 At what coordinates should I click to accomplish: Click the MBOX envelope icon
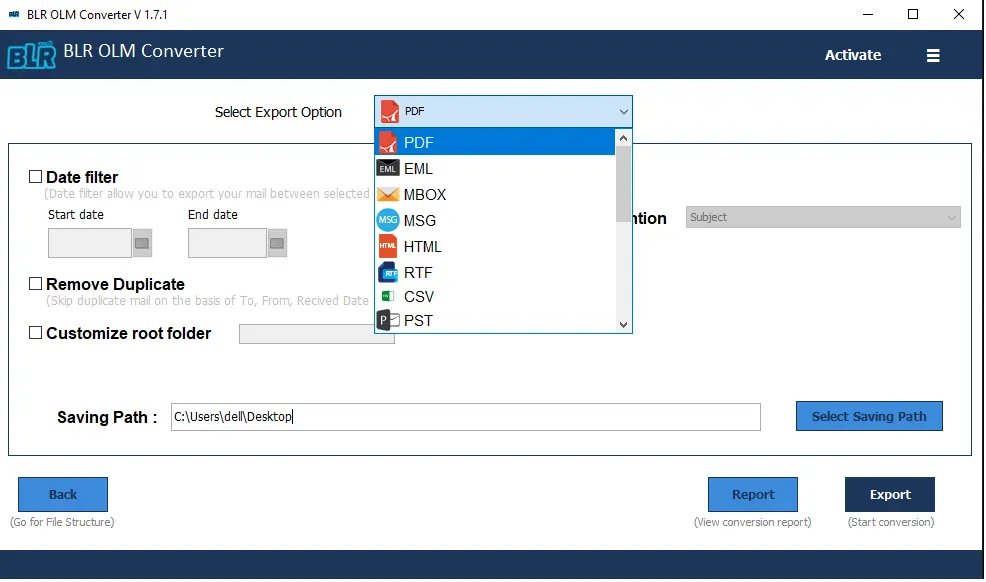(387, 194)
